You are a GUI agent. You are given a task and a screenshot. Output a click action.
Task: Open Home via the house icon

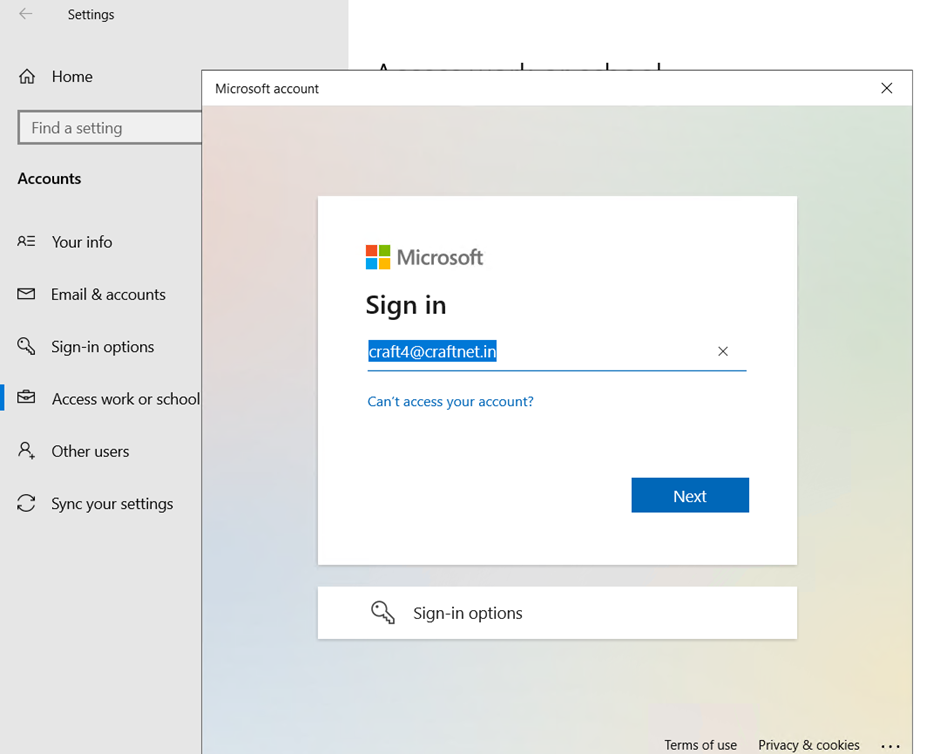(x=27, y=77)
